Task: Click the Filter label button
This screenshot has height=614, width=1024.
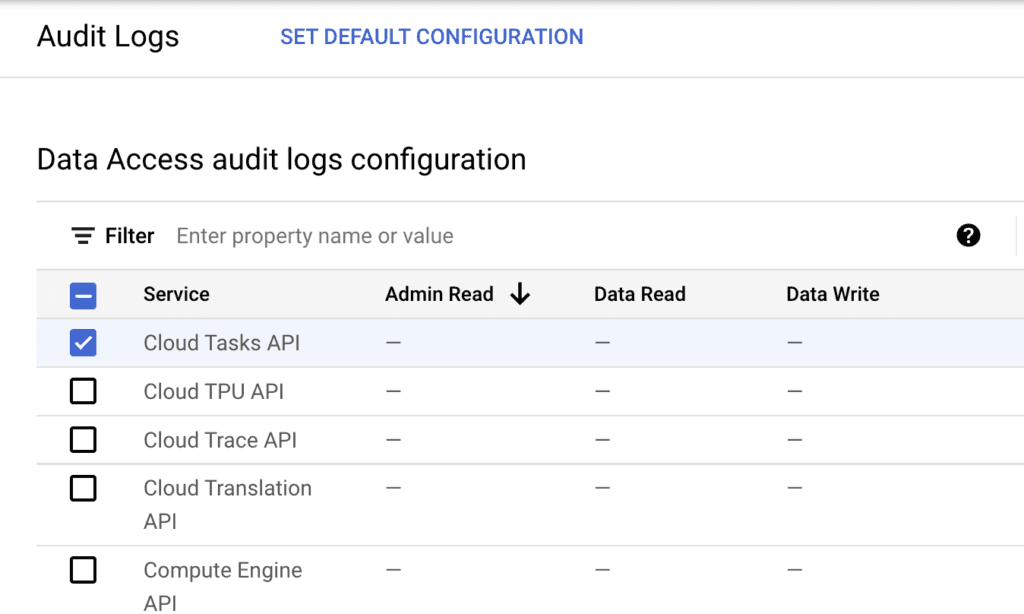Action: [x=130, y=236]
